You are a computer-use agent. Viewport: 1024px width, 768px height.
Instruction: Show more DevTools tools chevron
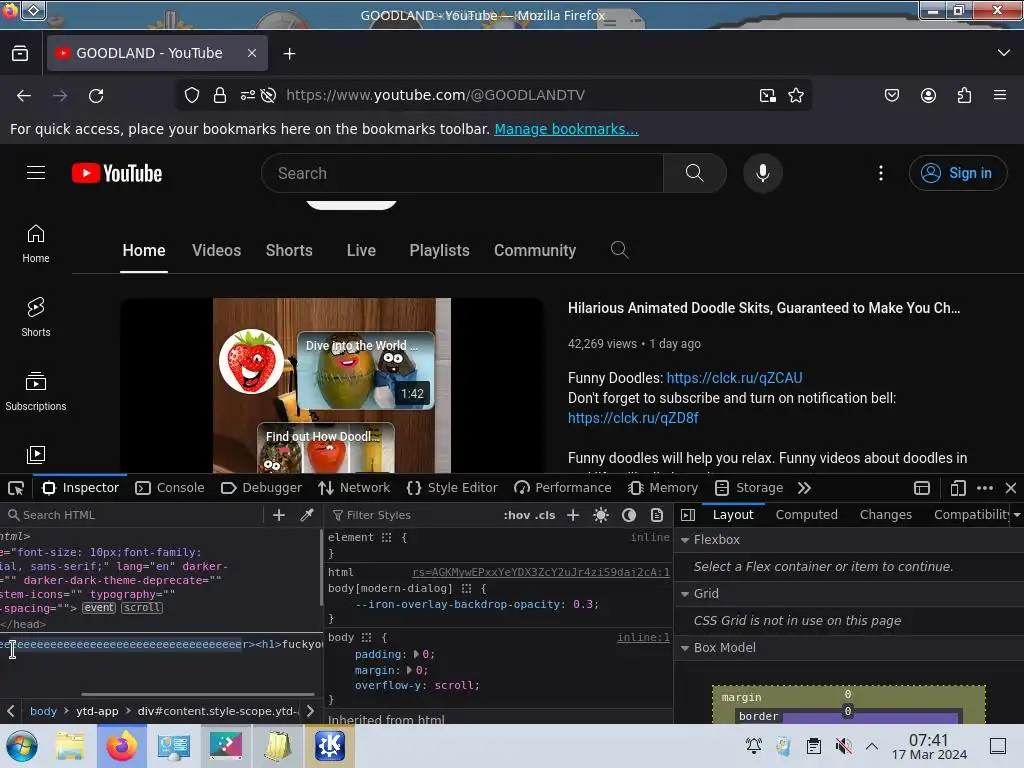(805, 488)
